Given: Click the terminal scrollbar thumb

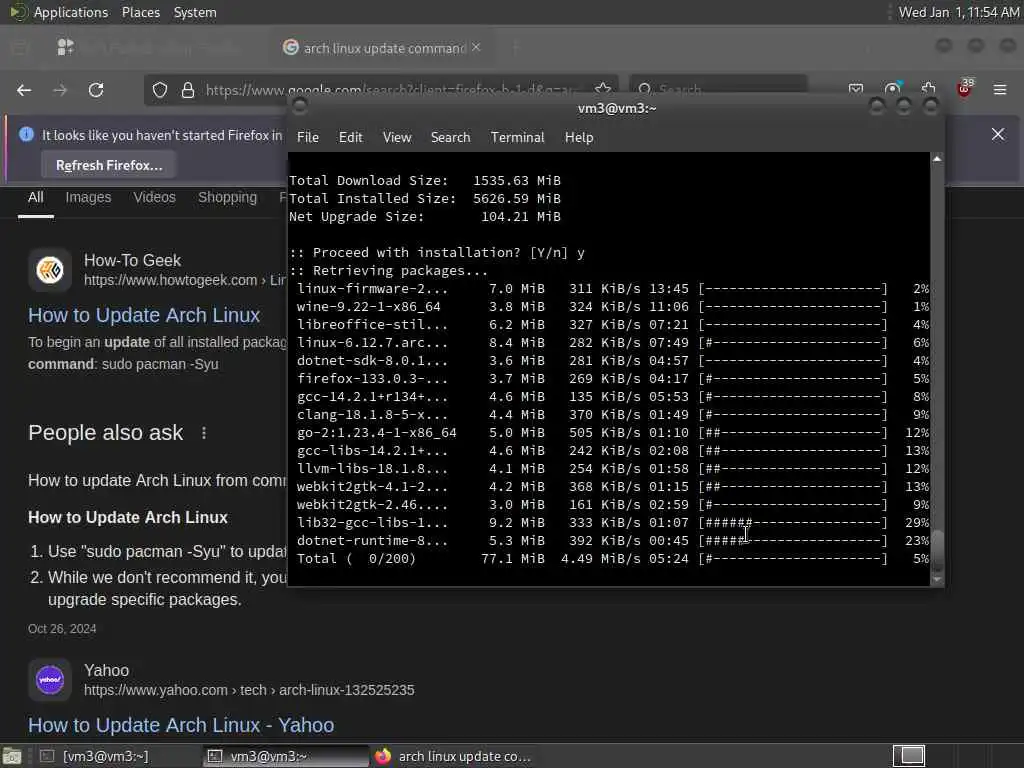Looking at the screenshot, I should tap(937, 552).
